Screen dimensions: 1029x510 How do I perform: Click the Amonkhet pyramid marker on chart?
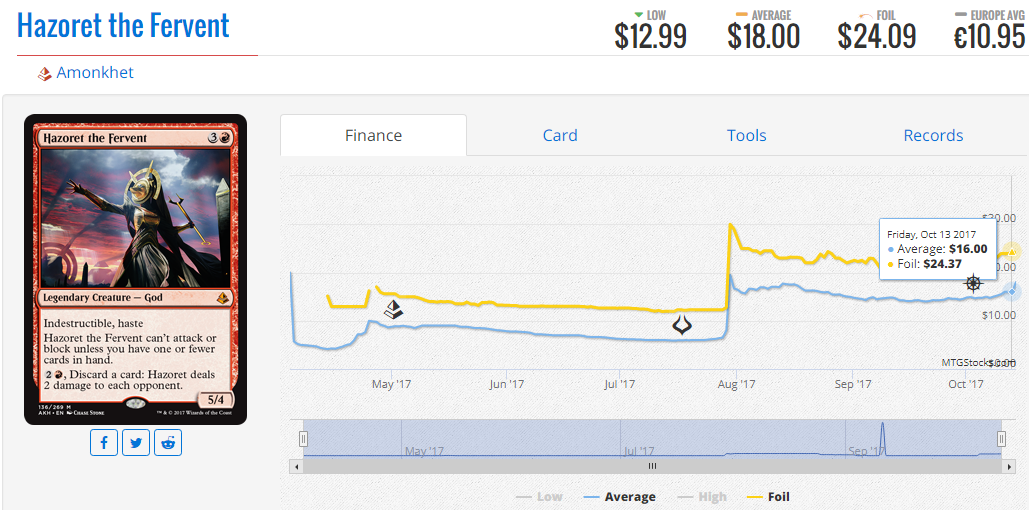[393, 309]
